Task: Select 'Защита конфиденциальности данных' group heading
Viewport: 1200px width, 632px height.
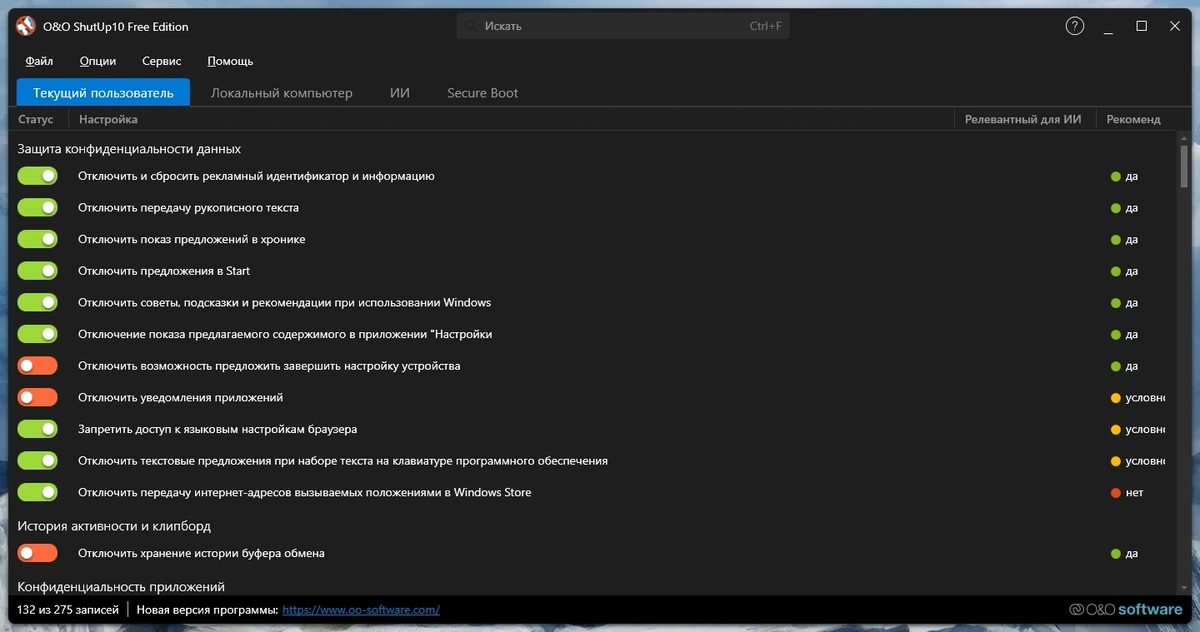Action: (129, 149)
